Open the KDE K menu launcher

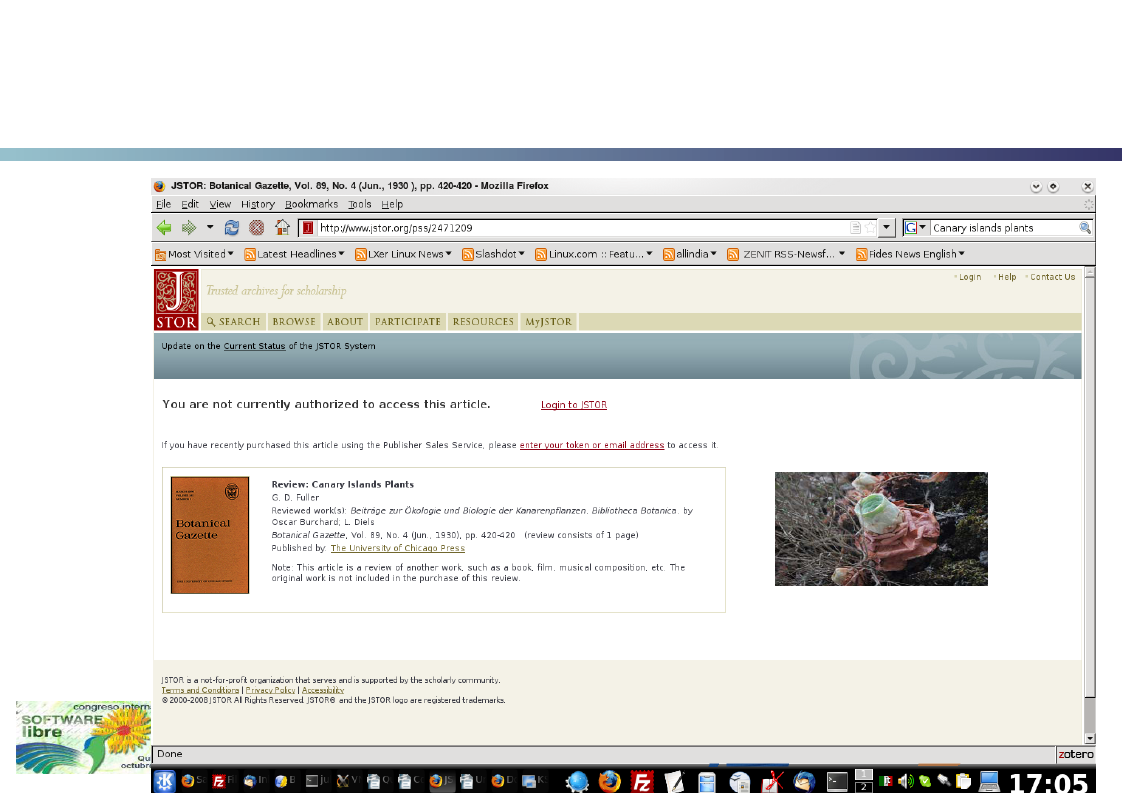tap(164, 780)
